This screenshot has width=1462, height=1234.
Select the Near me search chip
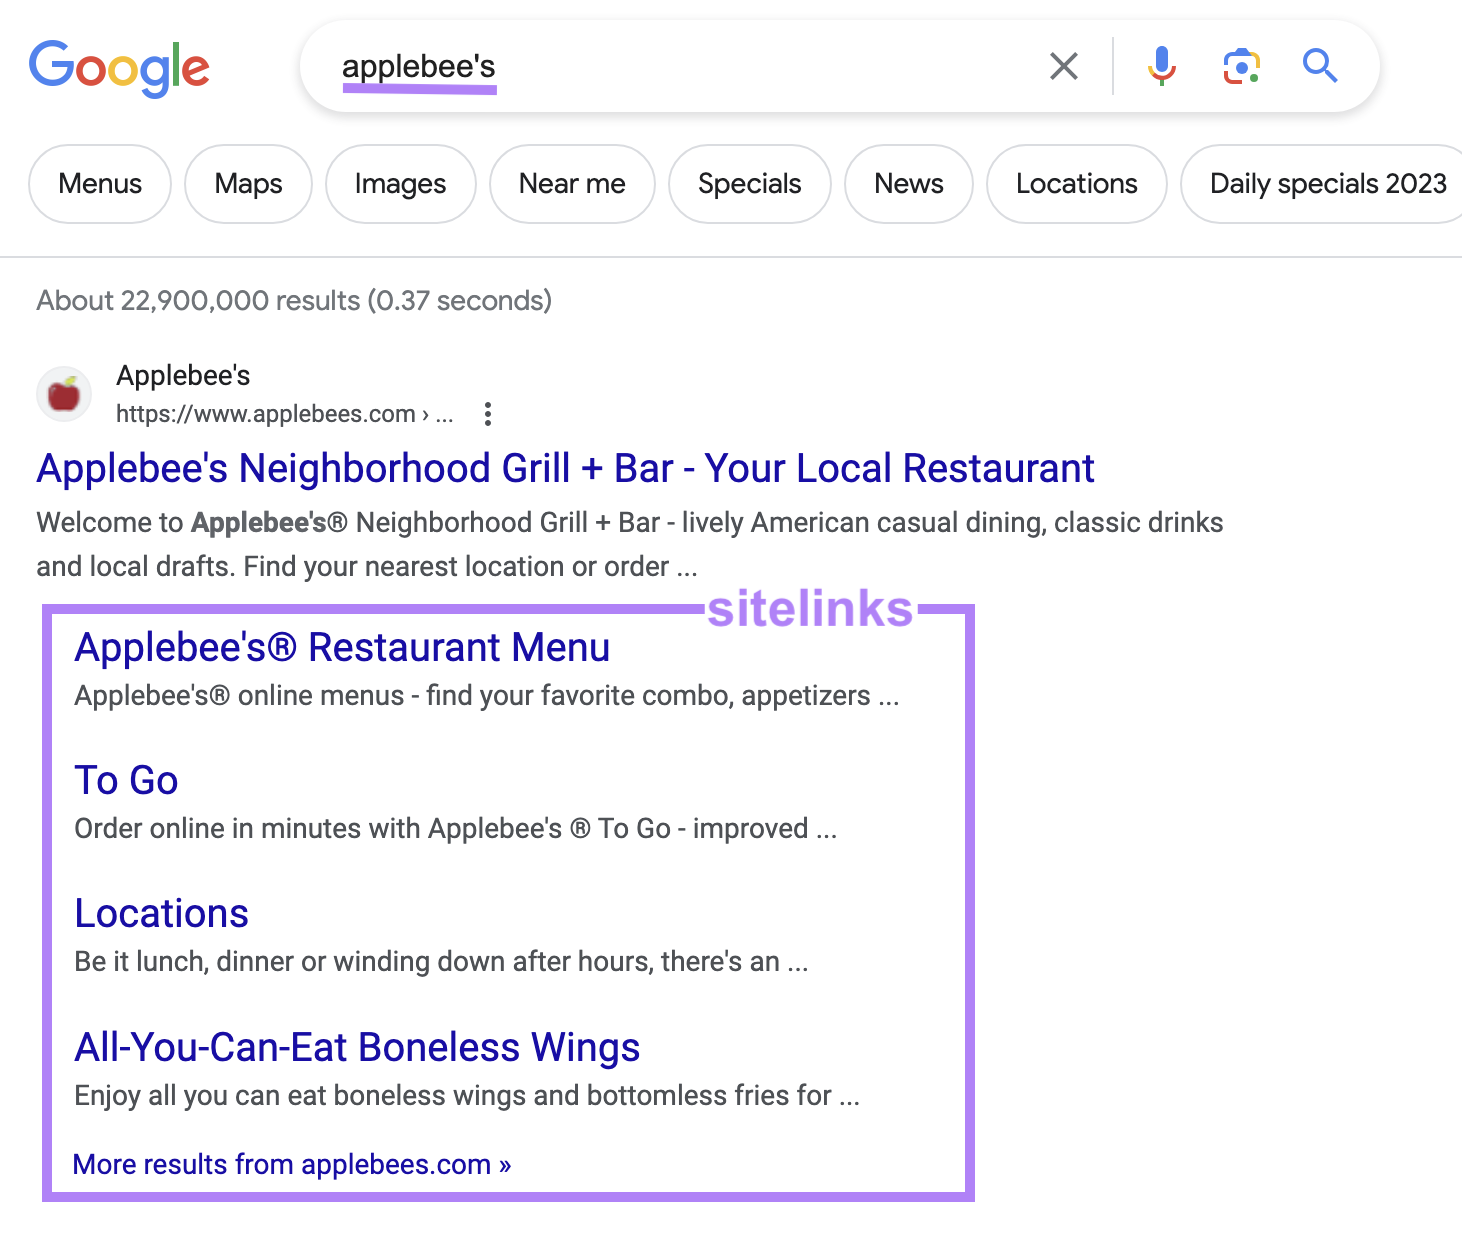(x=571, y=183)
